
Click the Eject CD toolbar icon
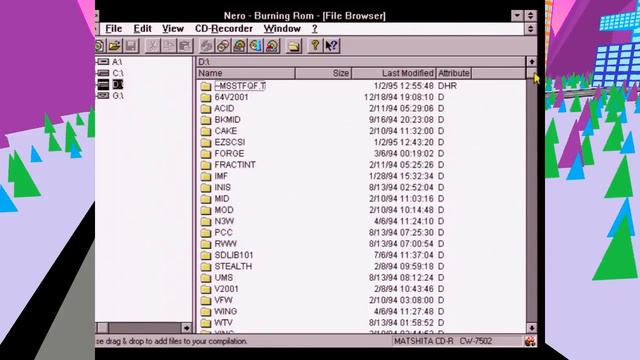(x=272, y=46)
